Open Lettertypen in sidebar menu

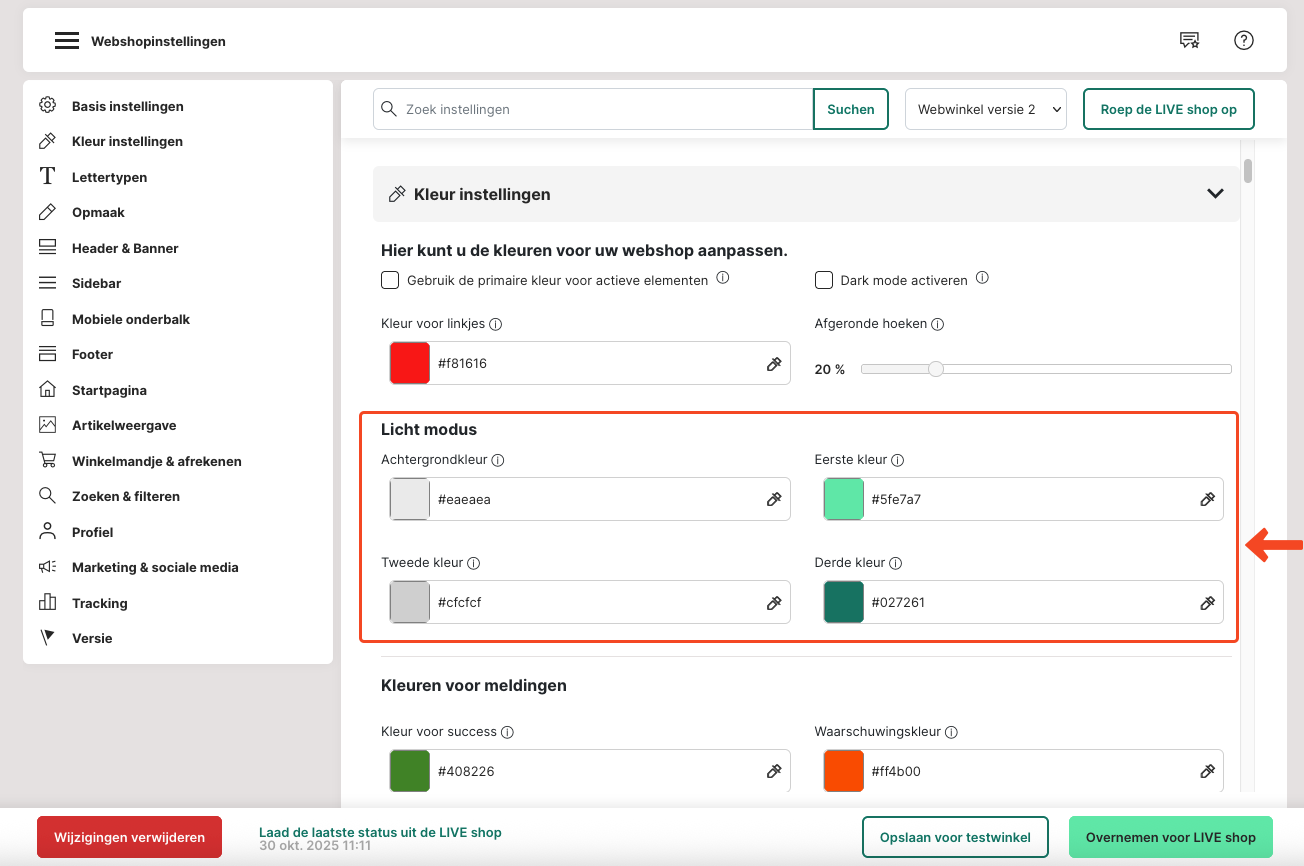(x=109, y=177)
